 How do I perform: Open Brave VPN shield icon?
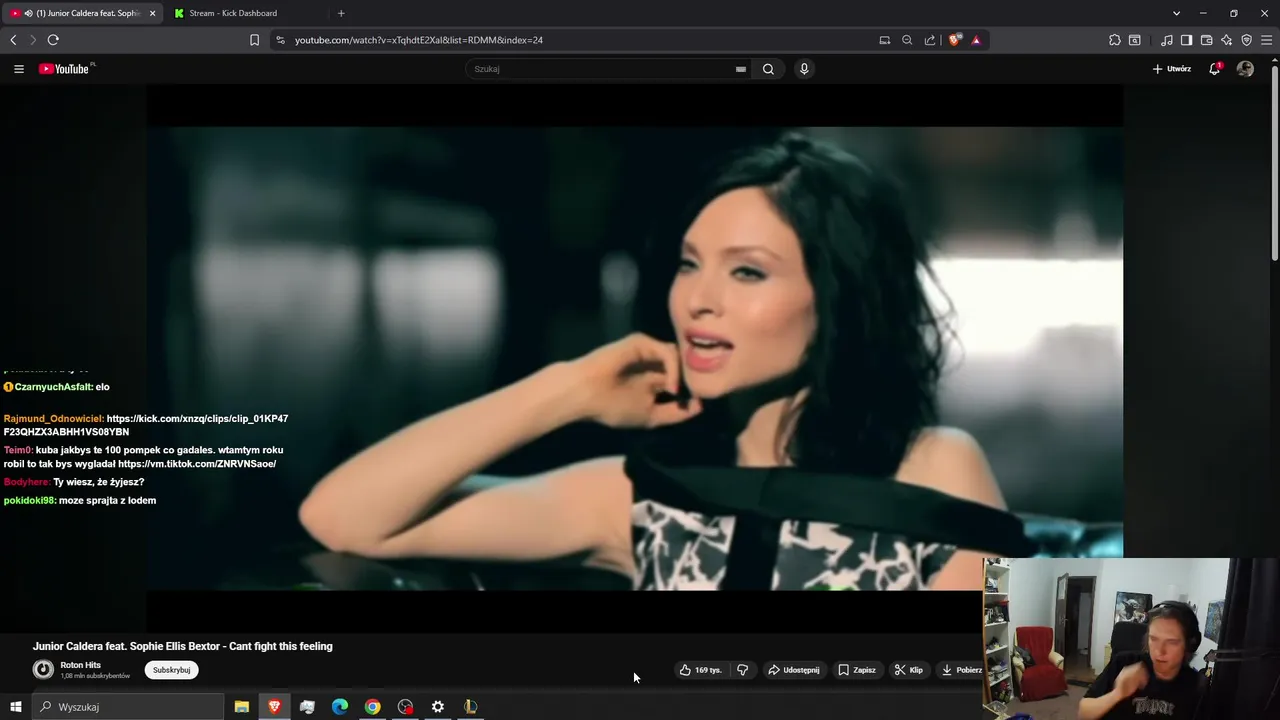point(1247,40)
